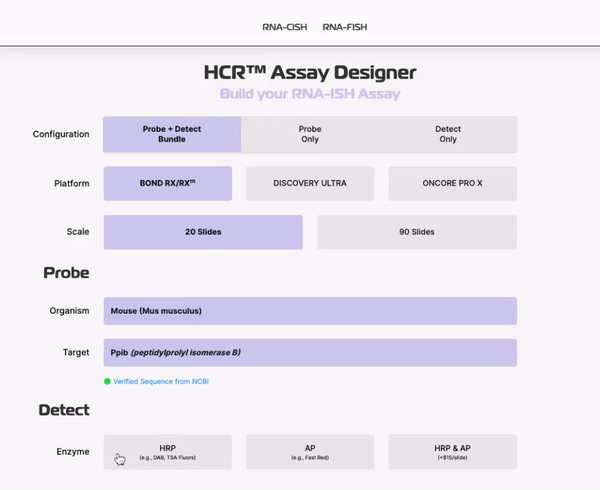
Task: Select AP enzyme option
Action: point(310,451)
